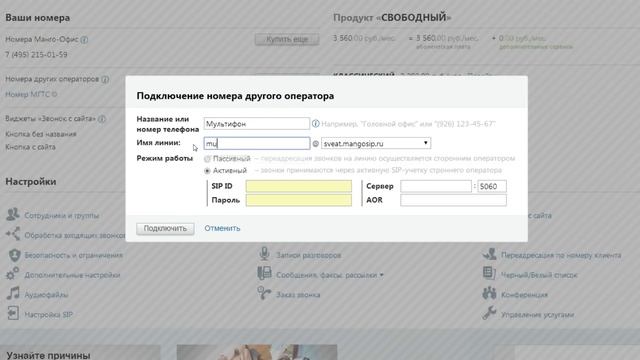640x360 pixels.
Task: Click Переадресация по номеру клиента icon
Action: coord(489,254)
